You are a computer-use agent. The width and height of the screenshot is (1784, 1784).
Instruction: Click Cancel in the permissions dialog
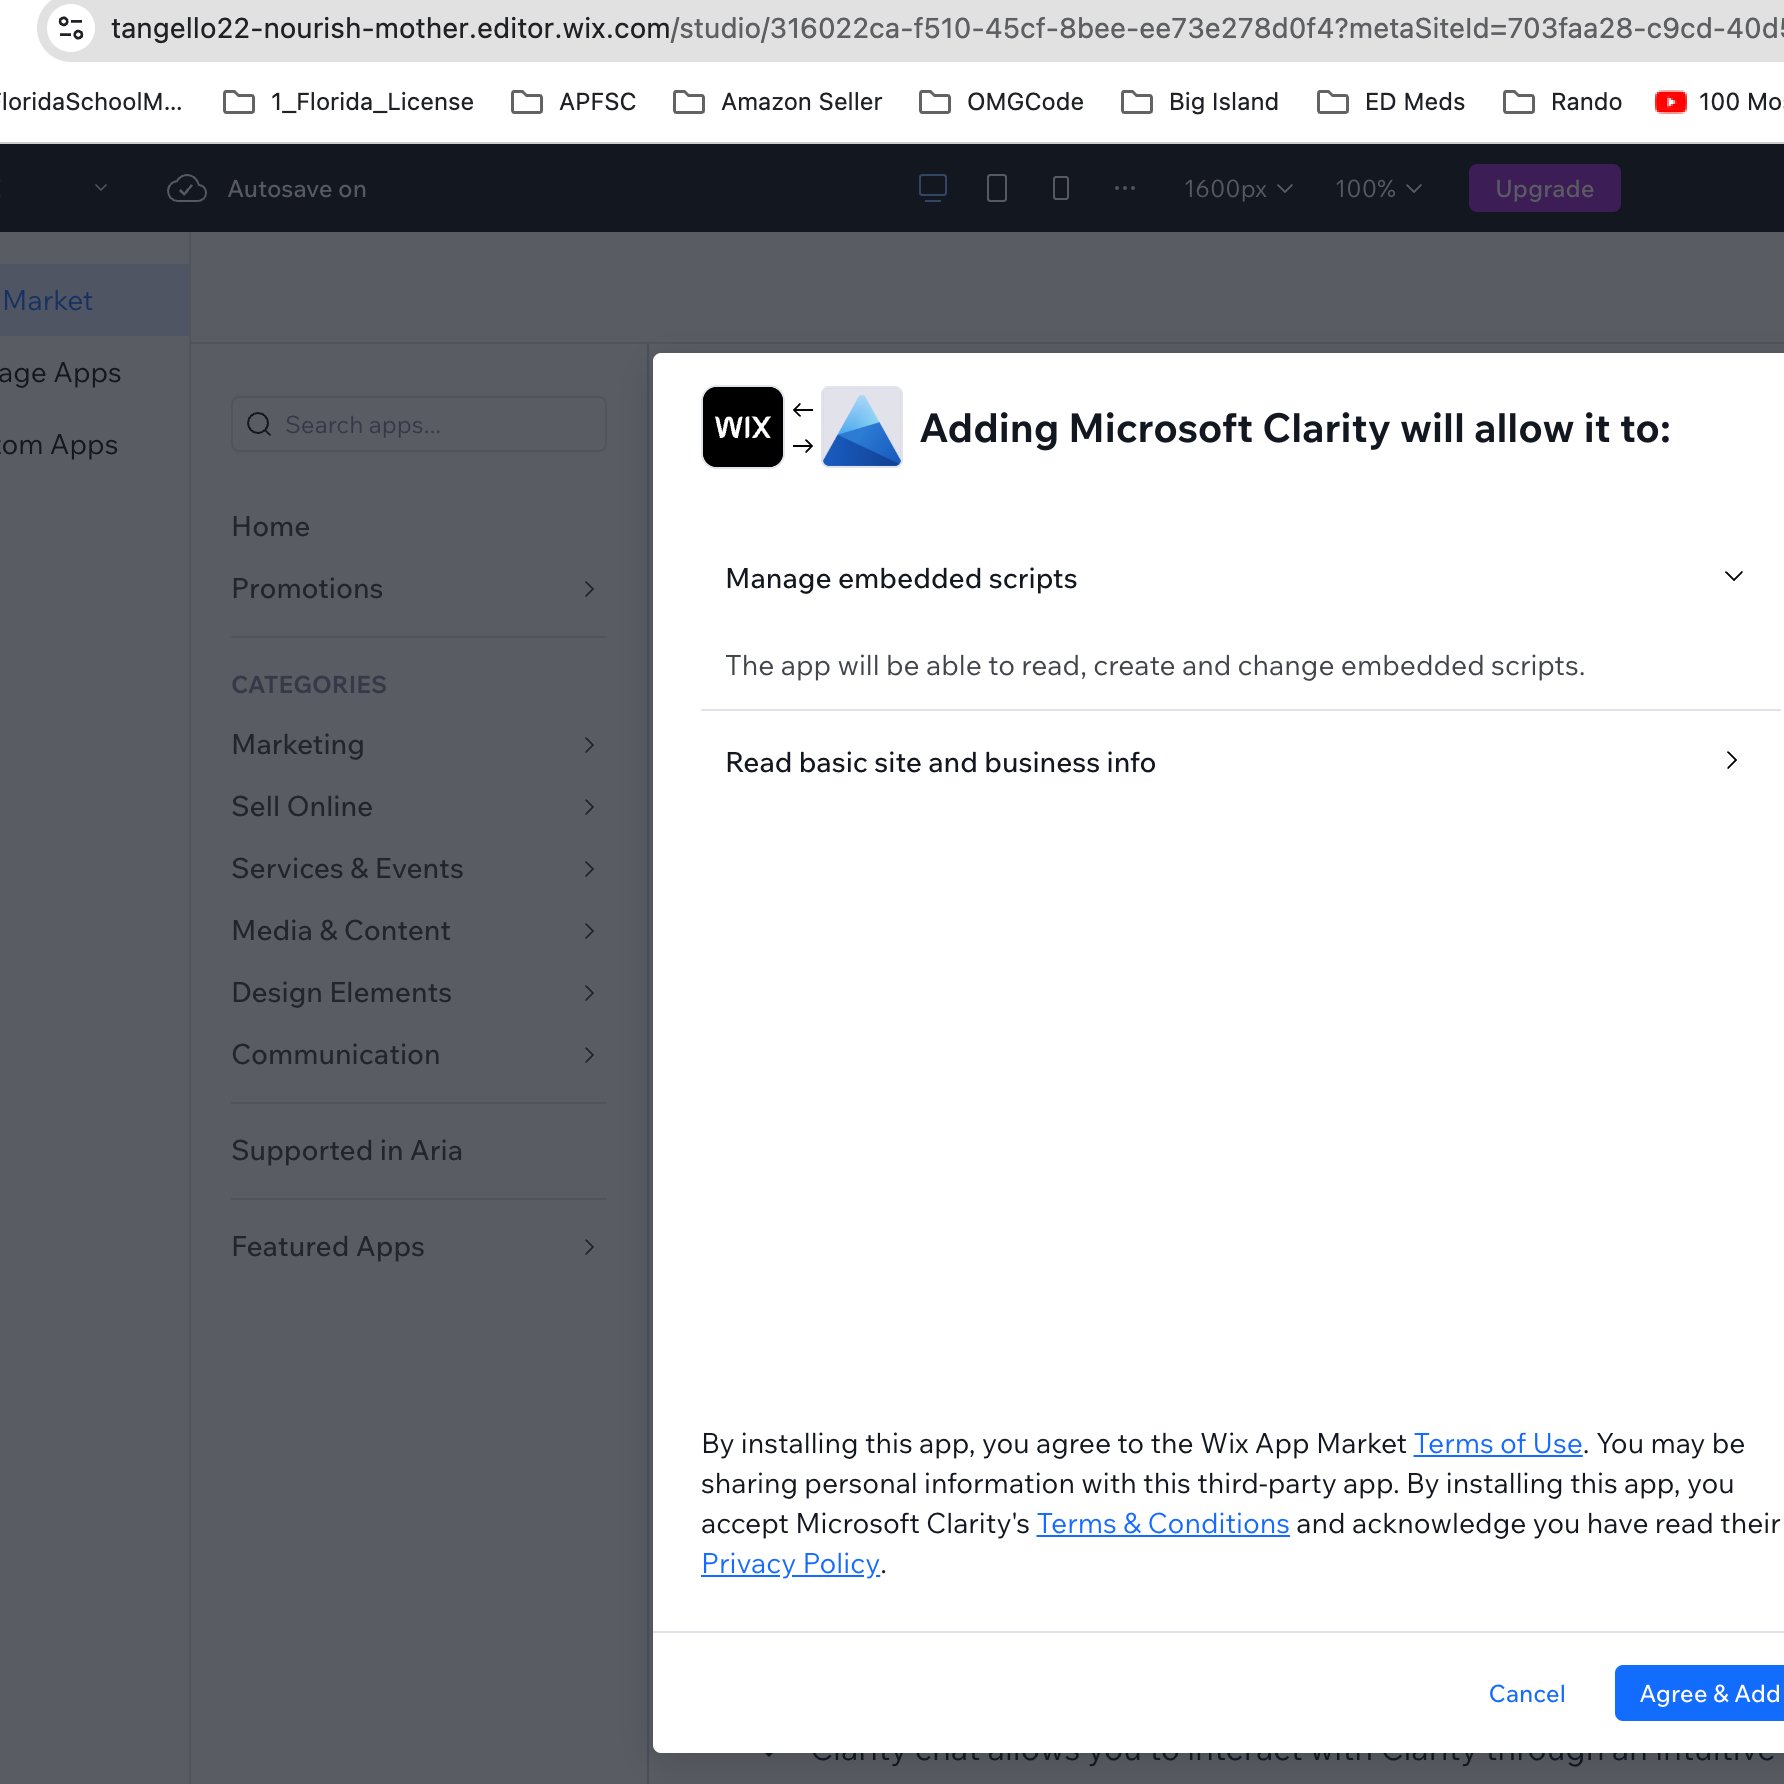[x=1526, y=1693]
